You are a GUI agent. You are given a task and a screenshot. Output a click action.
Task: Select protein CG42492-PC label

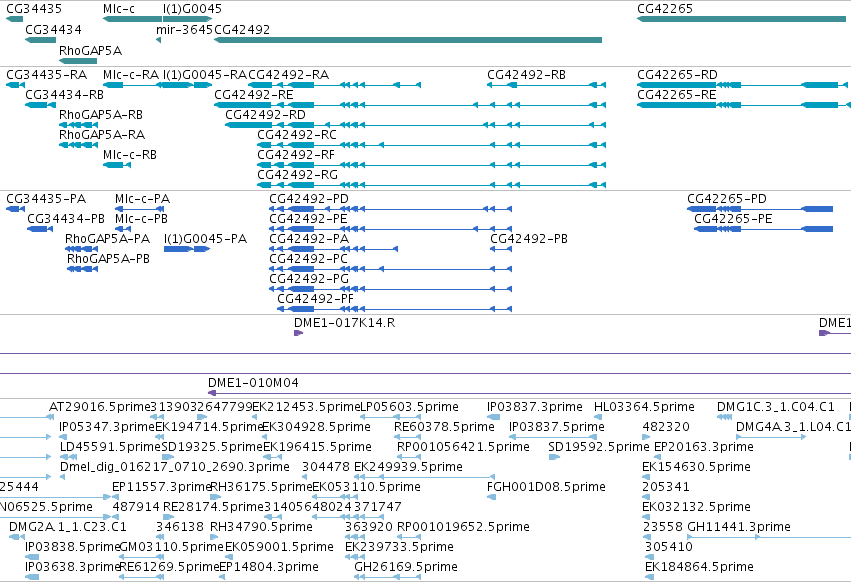[308, 259]
